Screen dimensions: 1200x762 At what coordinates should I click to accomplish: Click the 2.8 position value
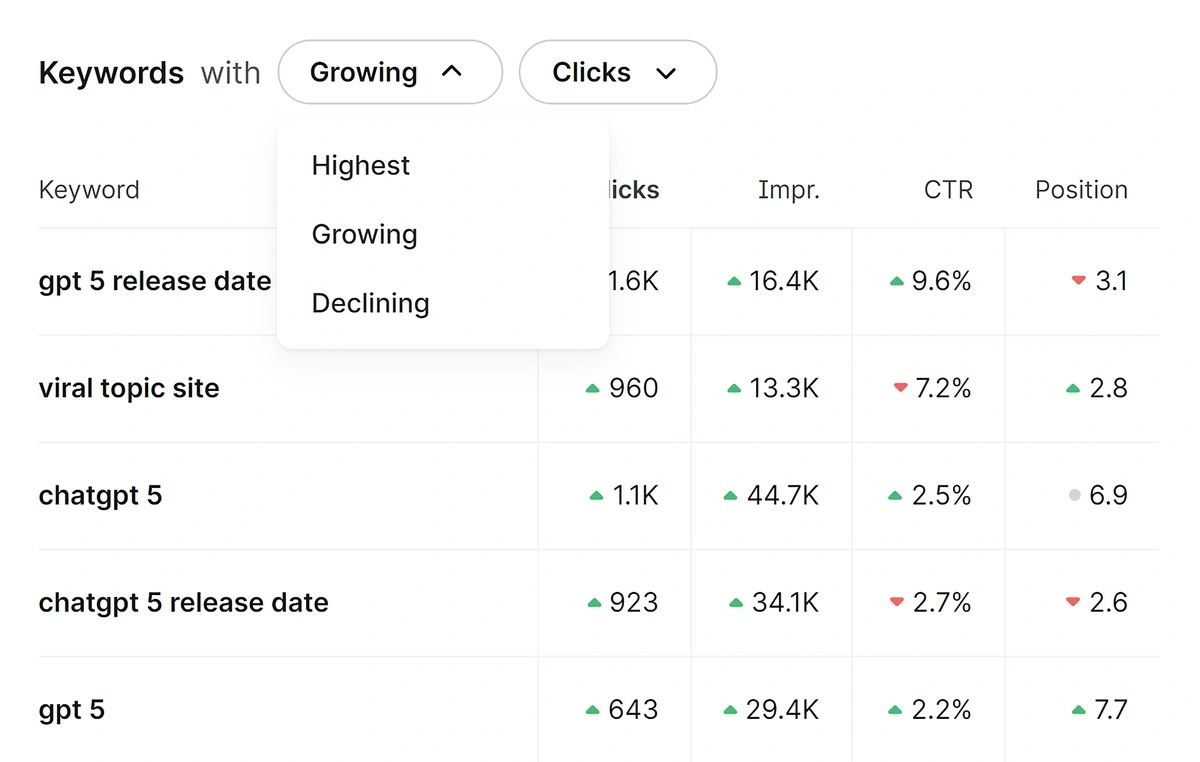(1109, 388)
